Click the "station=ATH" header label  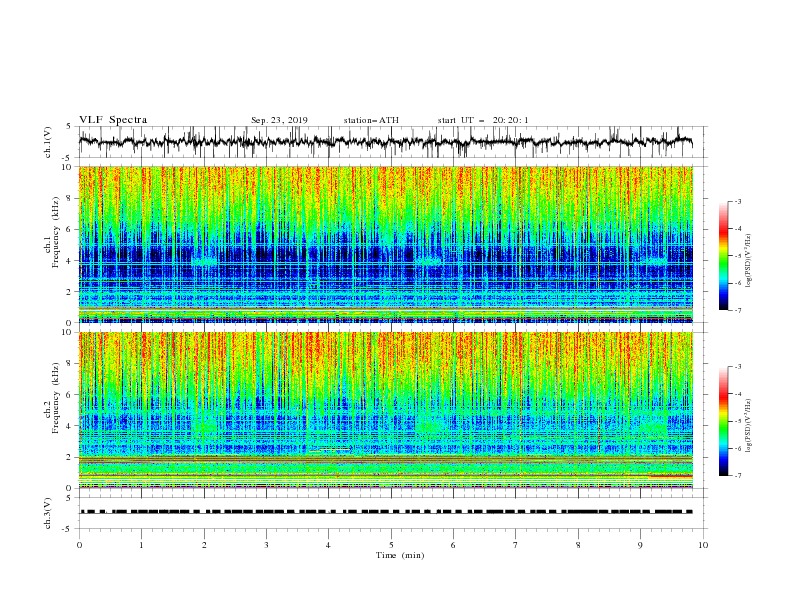(371, 120)
